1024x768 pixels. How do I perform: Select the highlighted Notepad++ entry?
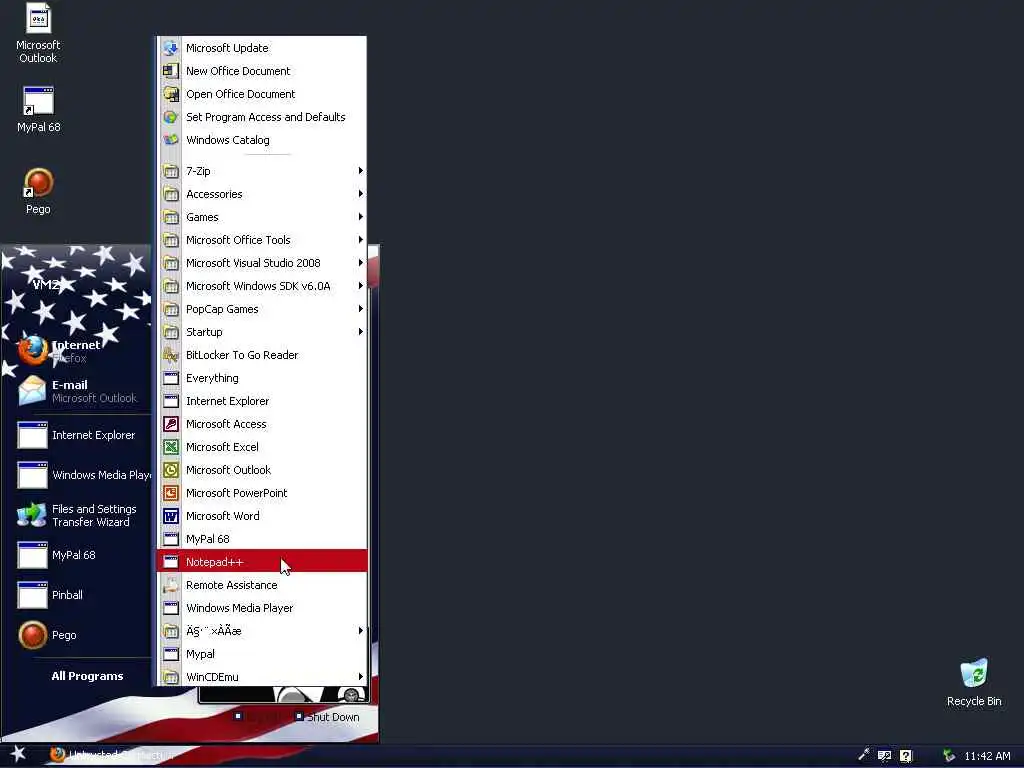coord(261,562)
